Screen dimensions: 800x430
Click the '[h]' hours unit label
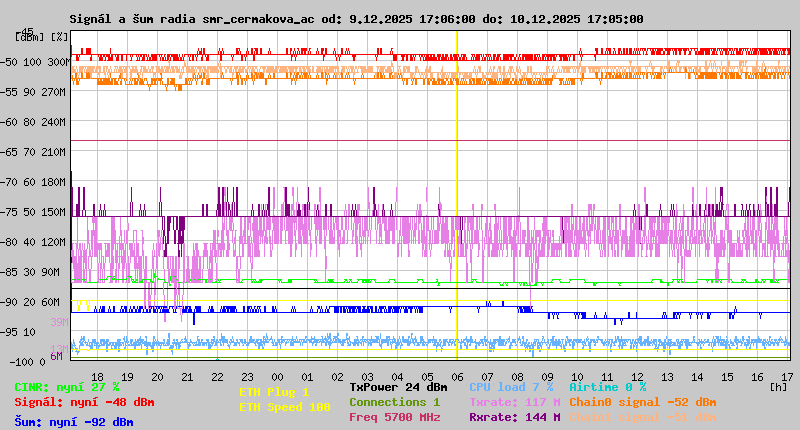tap(779, 387)
